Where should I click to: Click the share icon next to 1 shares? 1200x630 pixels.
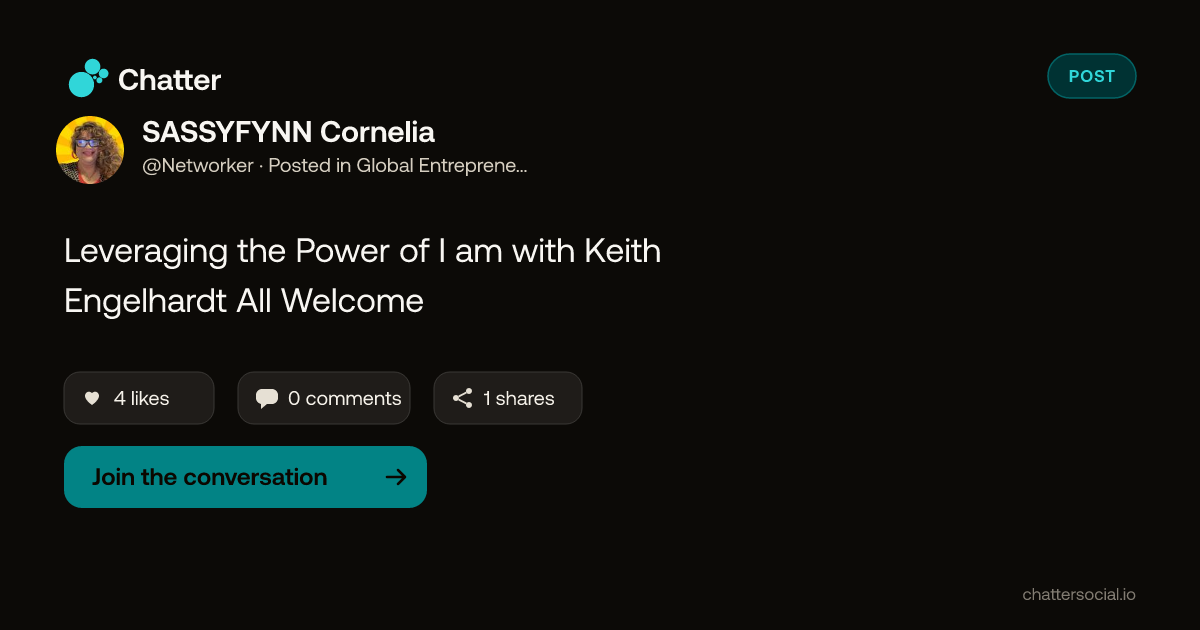click(x=462, y=398)
